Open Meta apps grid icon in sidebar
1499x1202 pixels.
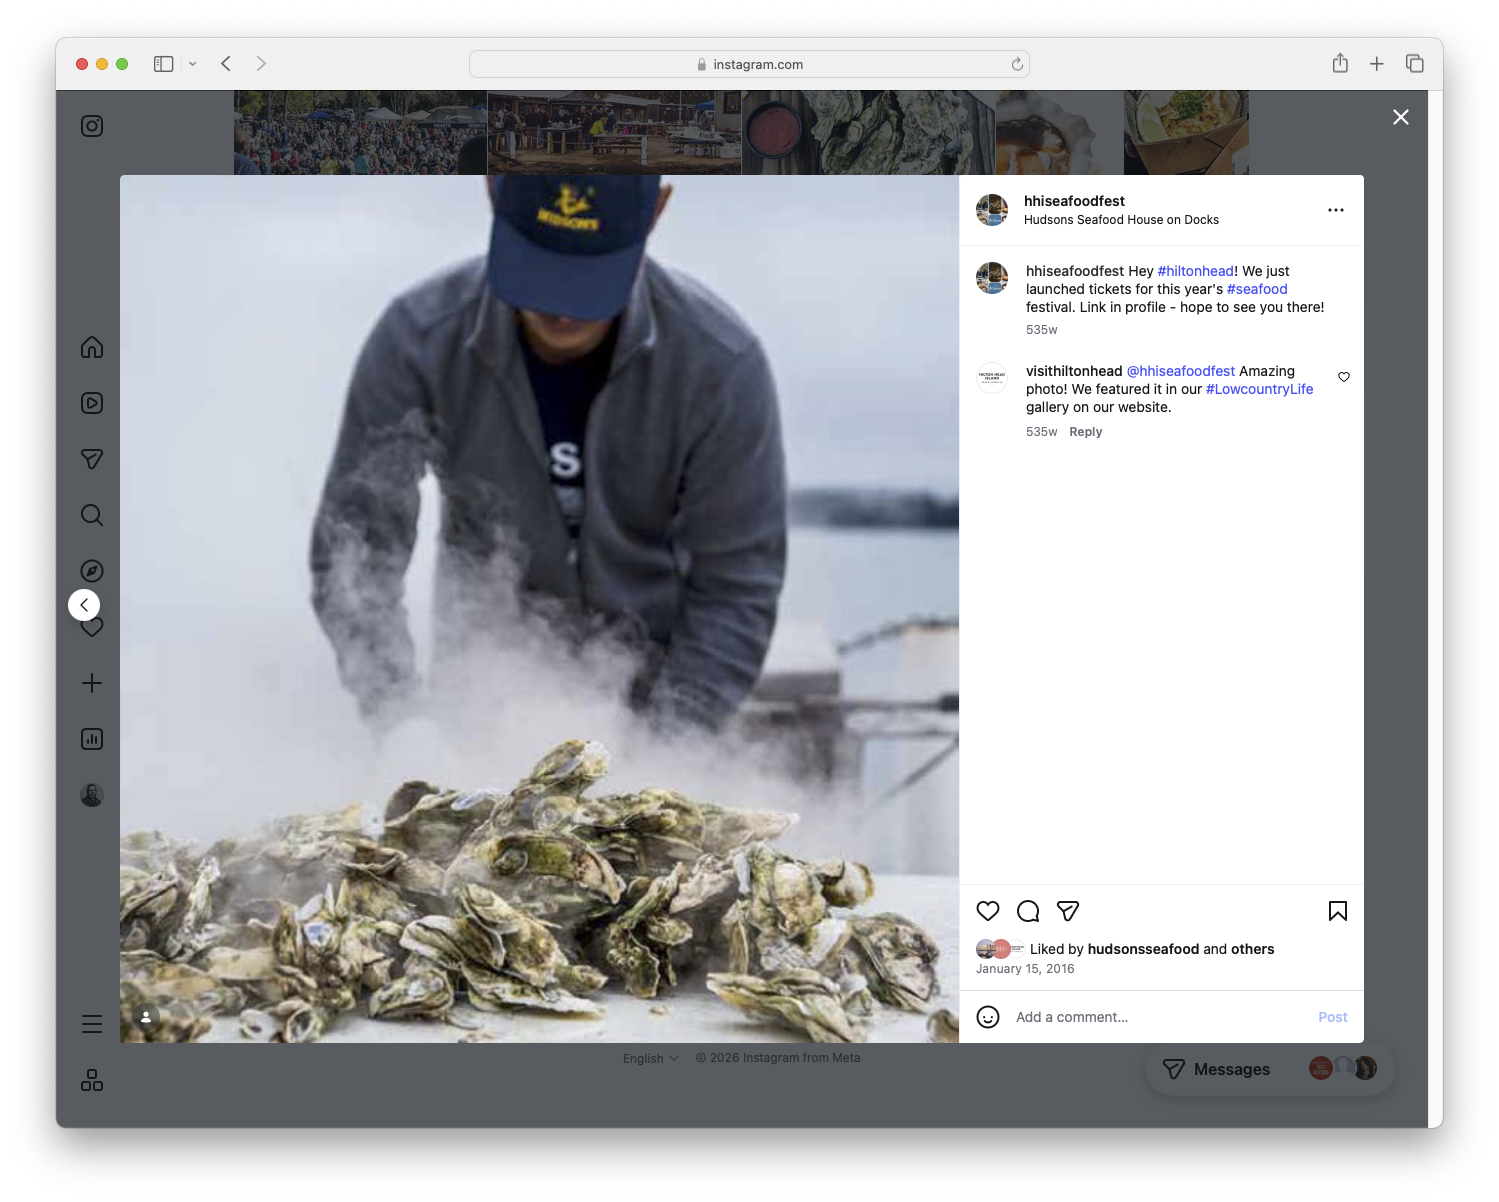(92, 1080)
